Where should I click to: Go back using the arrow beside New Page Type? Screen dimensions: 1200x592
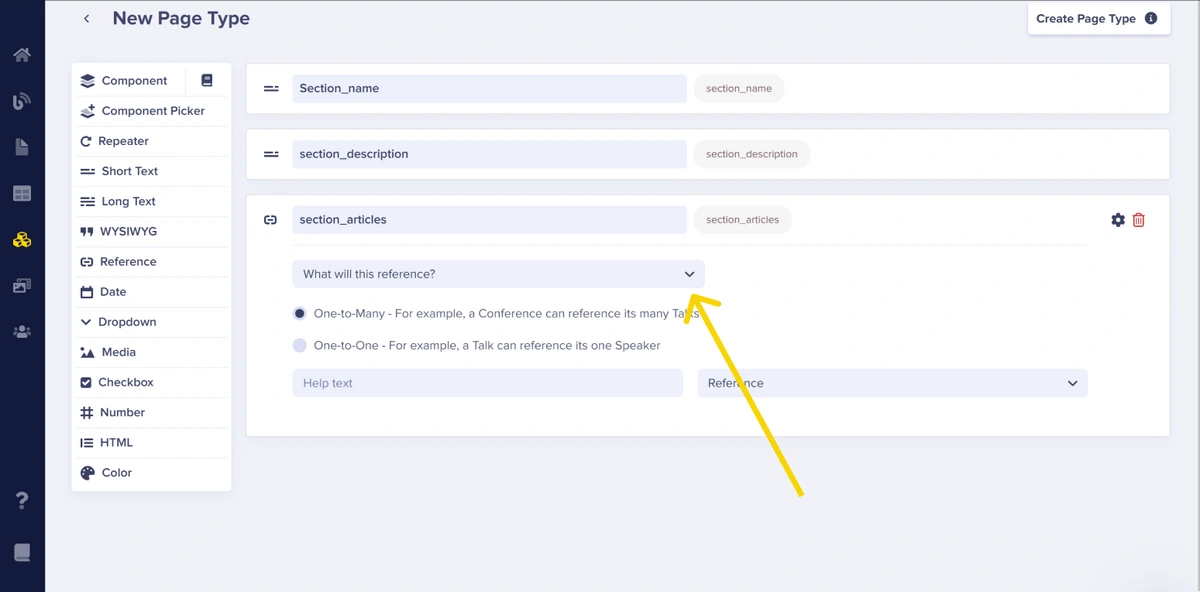click(x=87, y=19)
